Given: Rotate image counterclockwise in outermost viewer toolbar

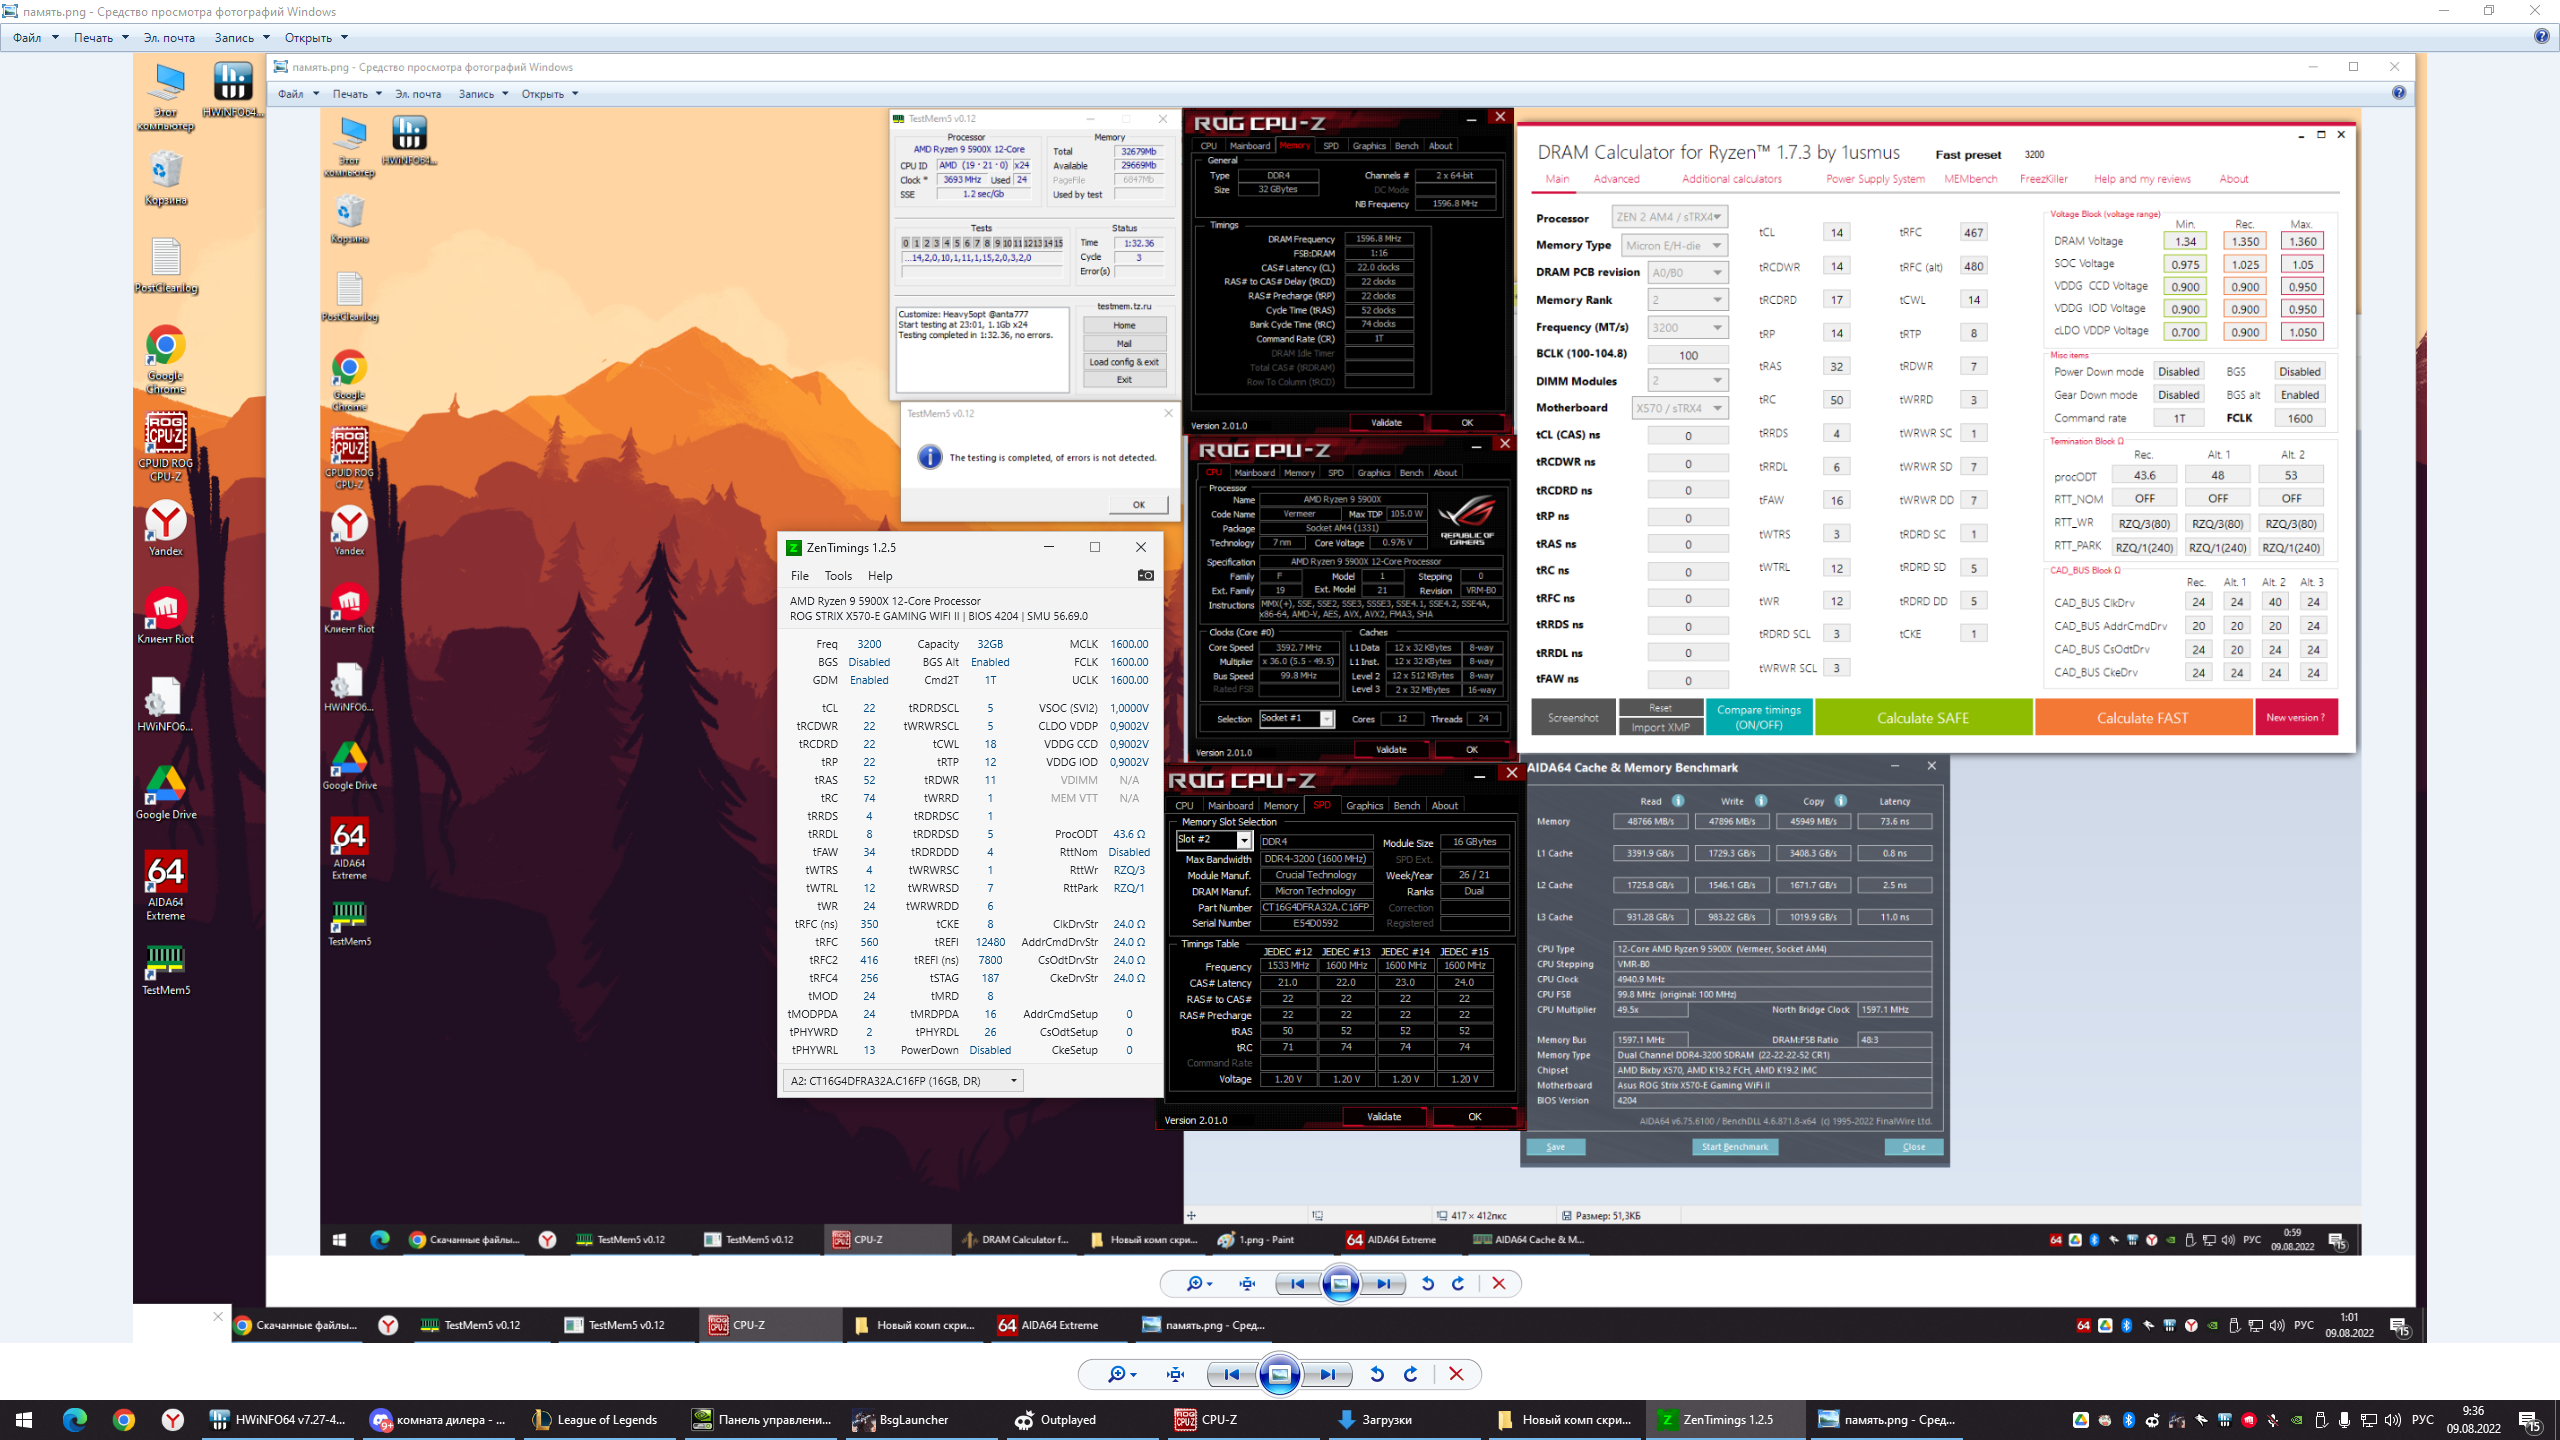Looking at the screenshot, I should 1377,1375.
